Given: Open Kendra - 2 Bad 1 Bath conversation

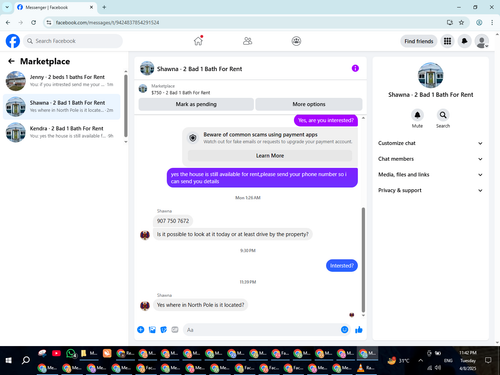Looking at the screenshot, I should pos(62,132).
